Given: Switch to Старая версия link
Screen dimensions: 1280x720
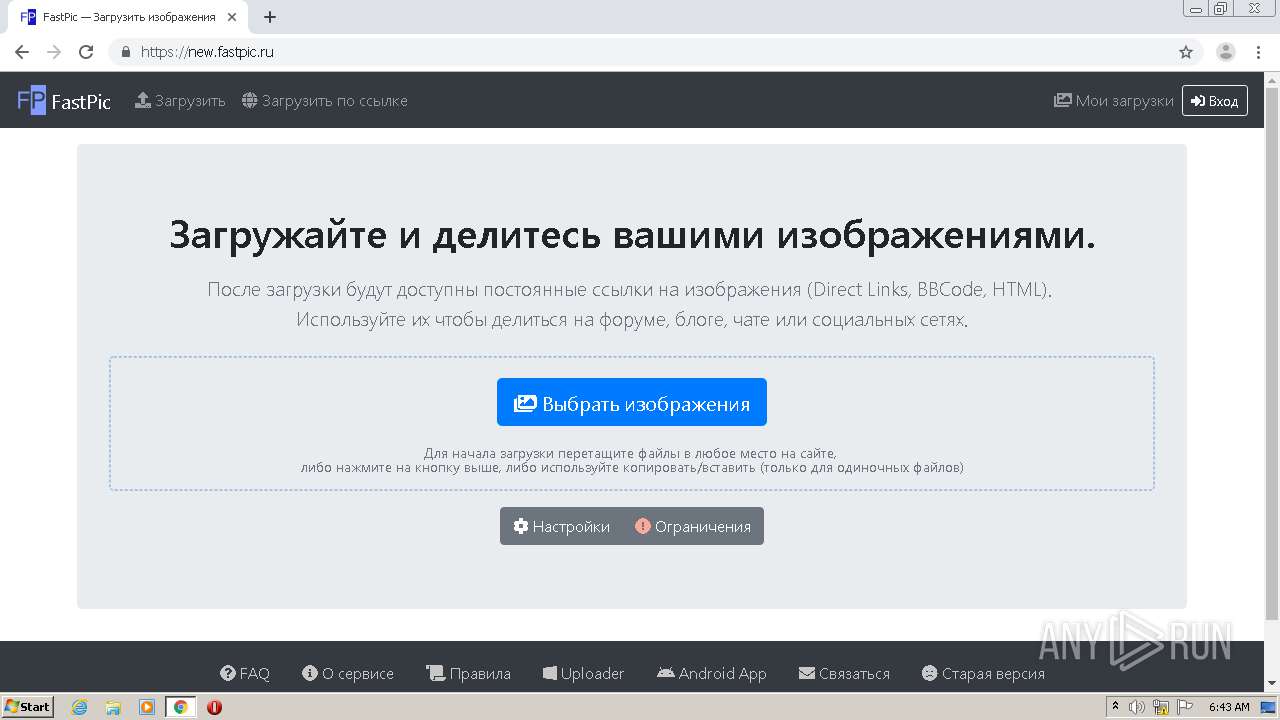Looking at the screenshot, I should pyautogui.click(x=983, y=674).
